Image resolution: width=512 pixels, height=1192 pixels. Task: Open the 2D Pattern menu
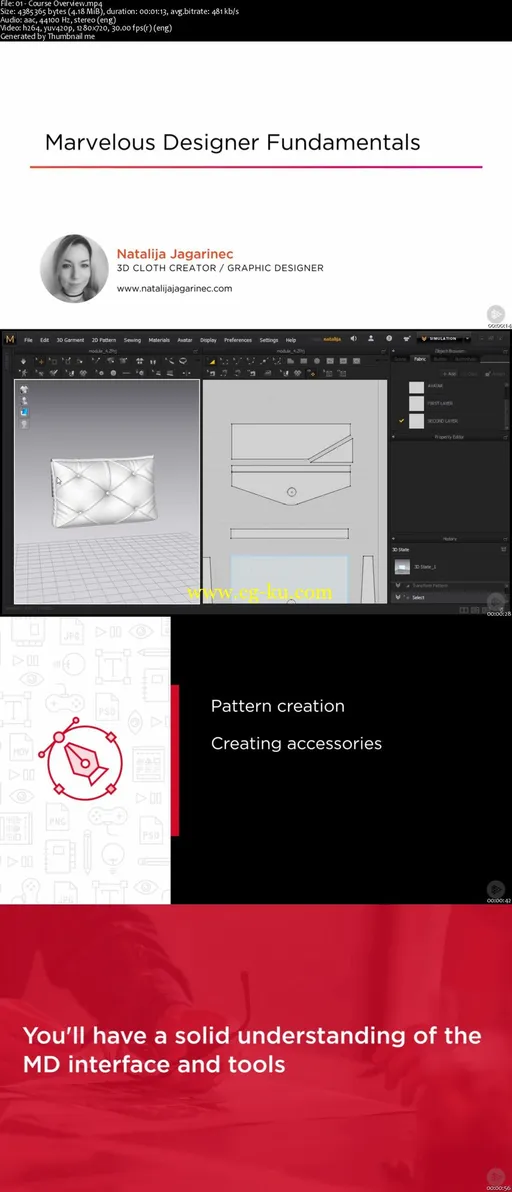pos(104,340)
